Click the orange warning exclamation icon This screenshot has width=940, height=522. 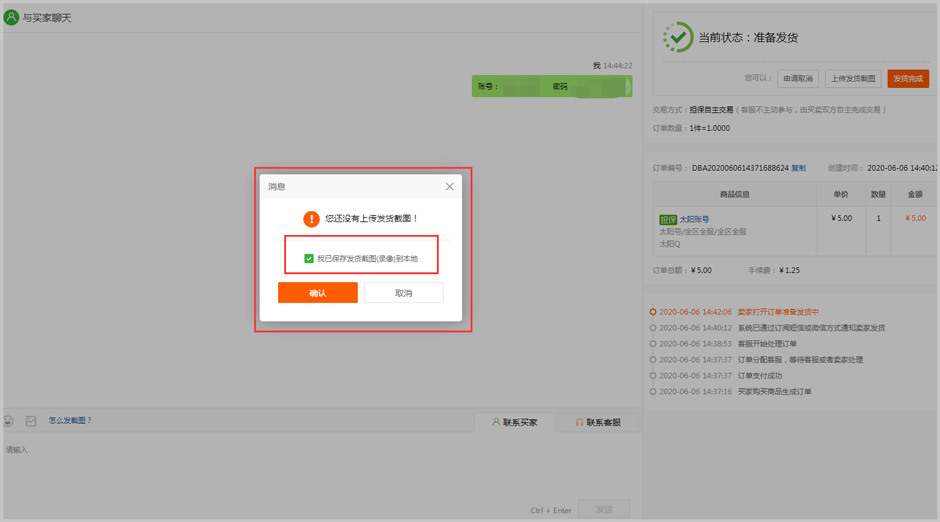point(311,219)
